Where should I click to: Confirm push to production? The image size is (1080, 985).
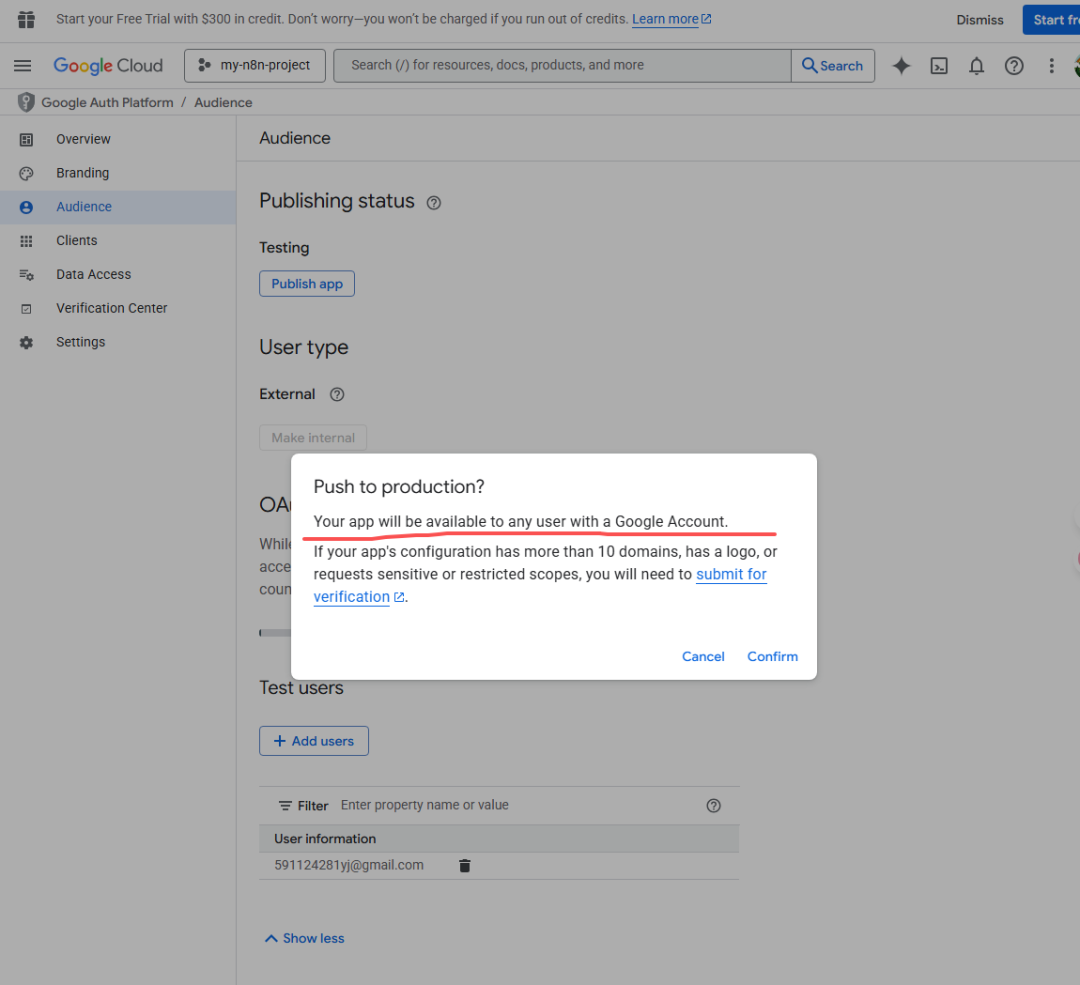(772, 657)
